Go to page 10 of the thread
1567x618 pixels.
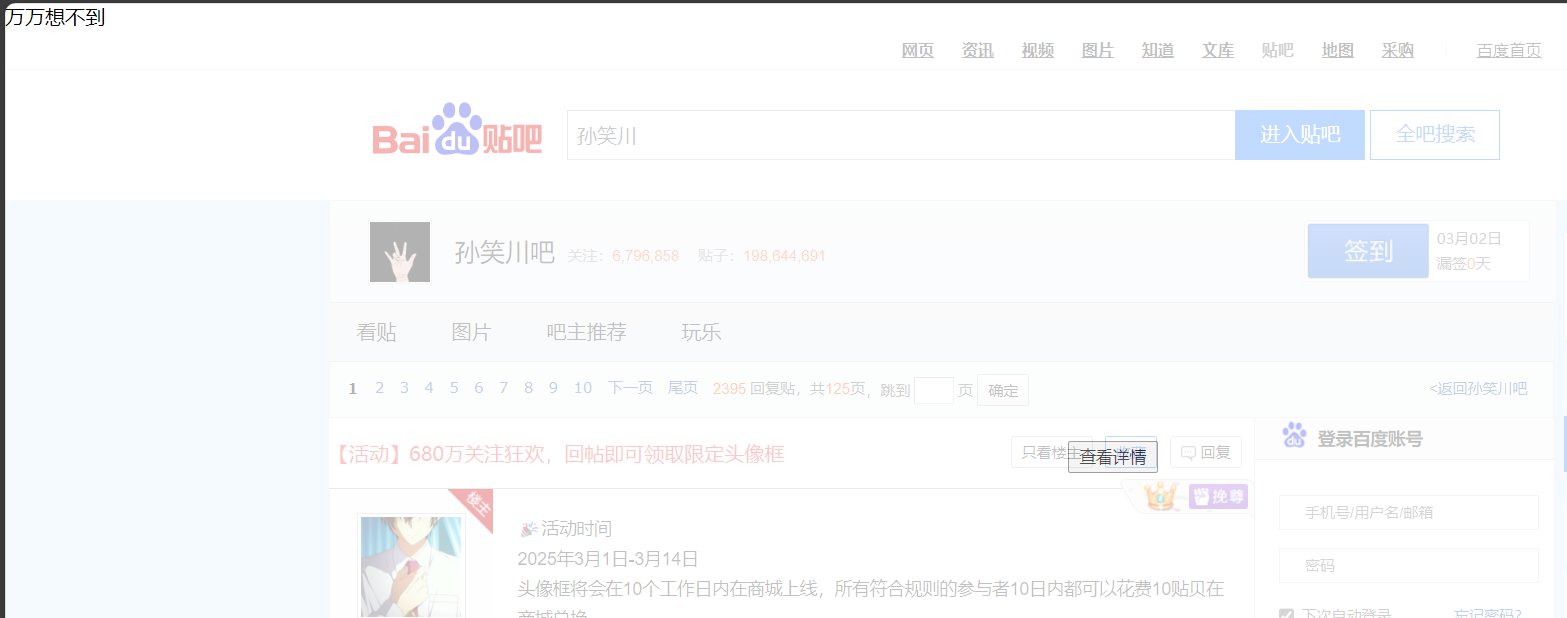click(x=583, y=388)
